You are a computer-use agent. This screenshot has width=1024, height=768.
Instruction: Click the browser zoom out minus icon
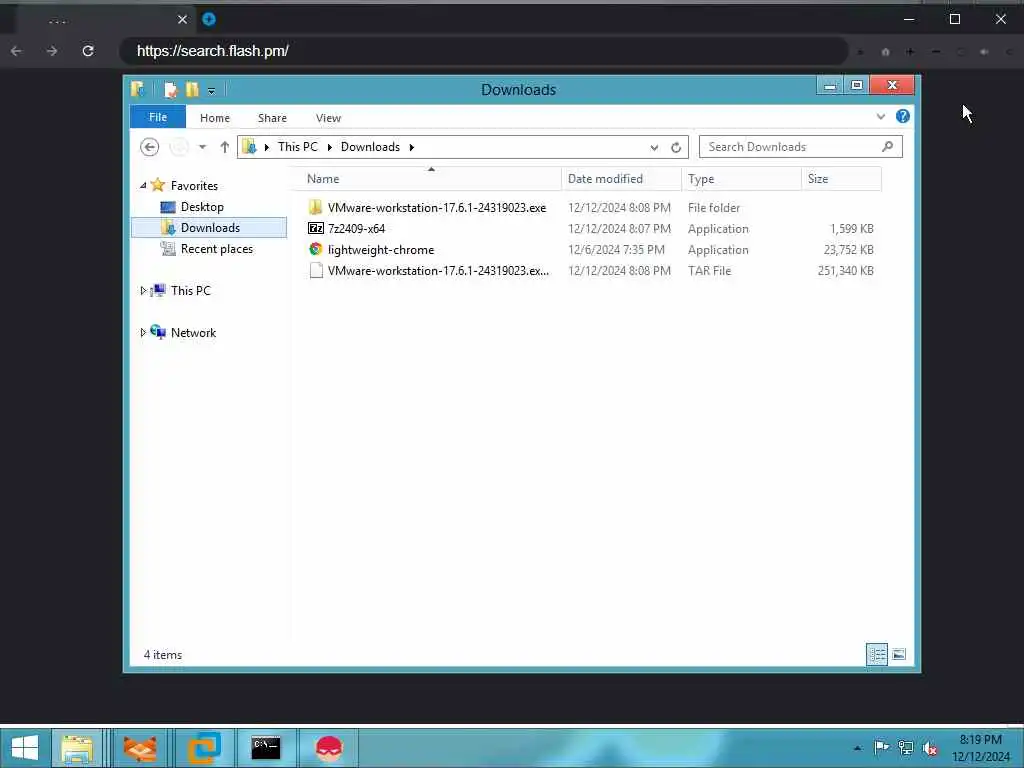[x=936, y=52]
